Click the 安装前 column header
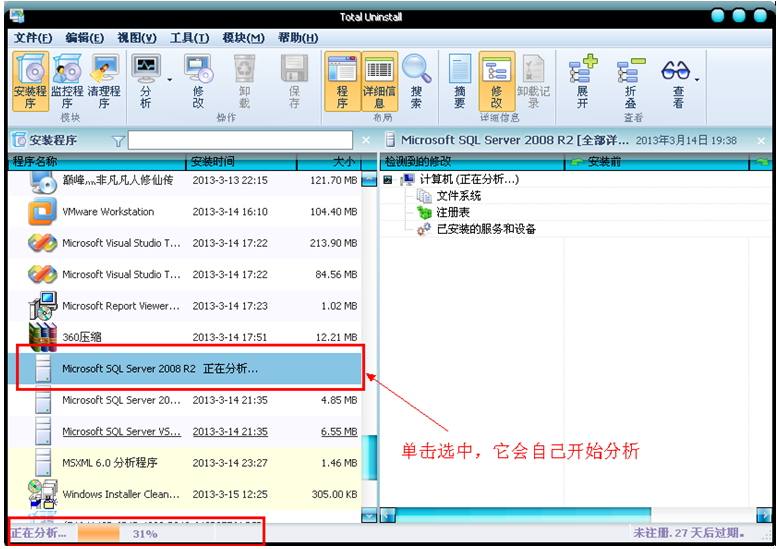 [x=657, y=162]
